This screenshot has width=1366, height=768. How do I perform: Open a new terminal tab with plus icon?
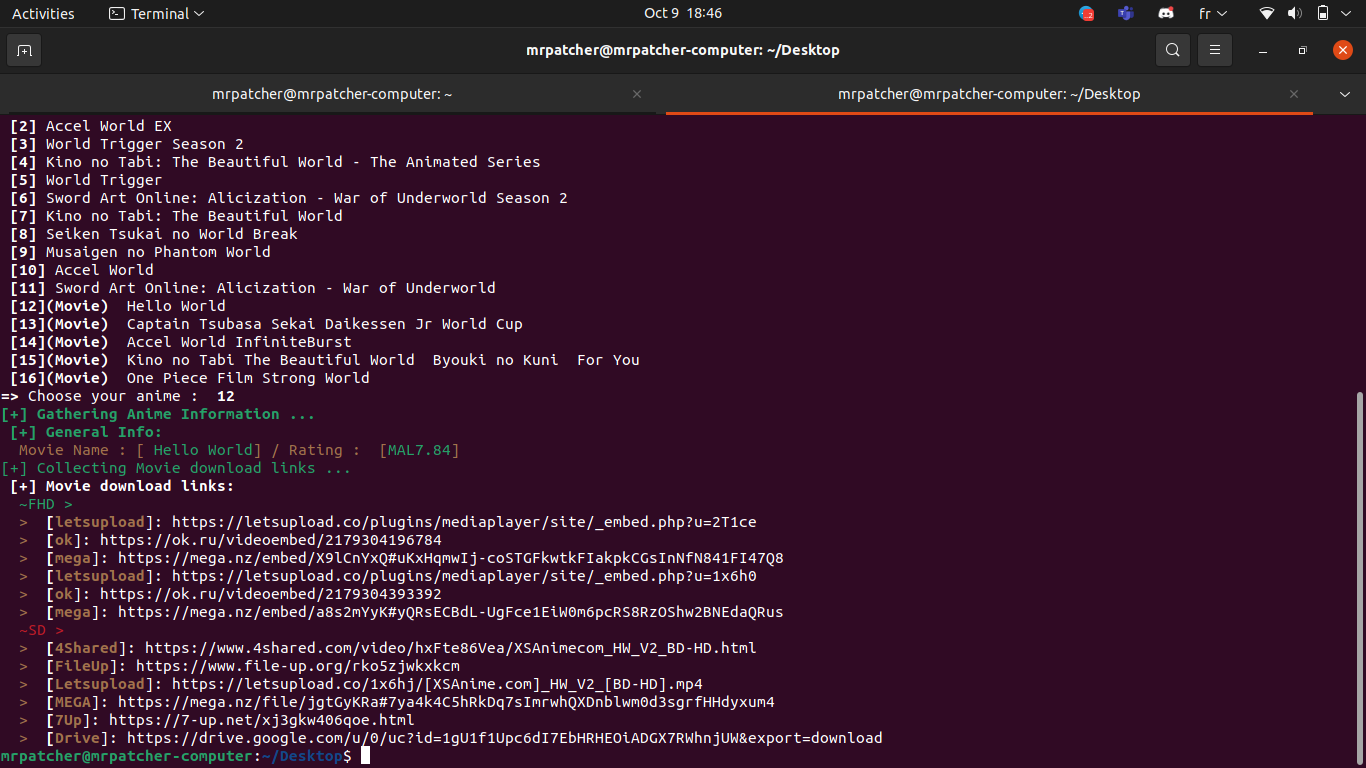[24, 50]
